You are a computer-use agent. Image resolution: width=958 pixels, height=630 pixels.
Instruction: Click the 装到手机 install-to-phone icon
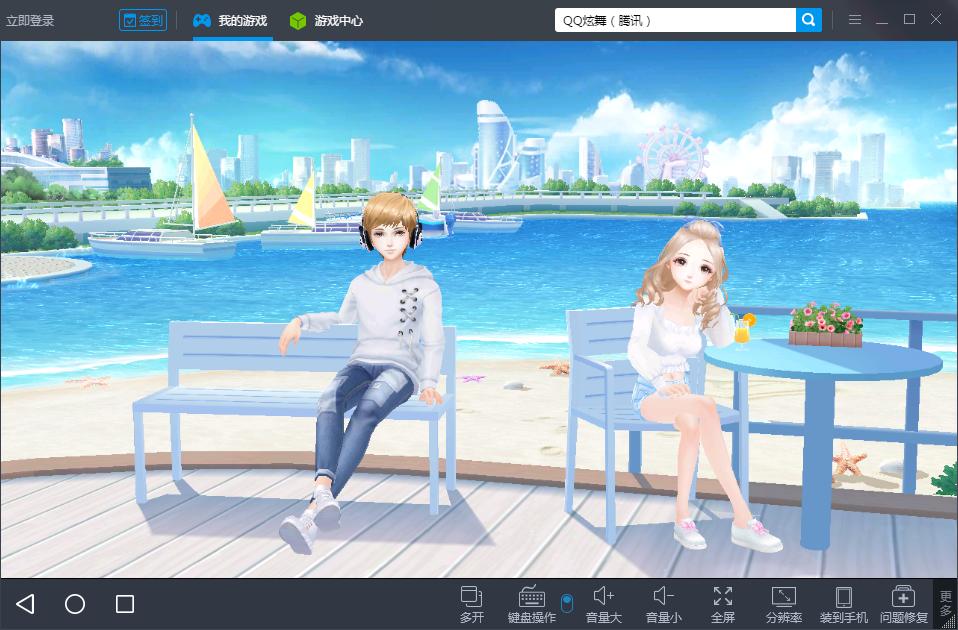tap(844, 604)
